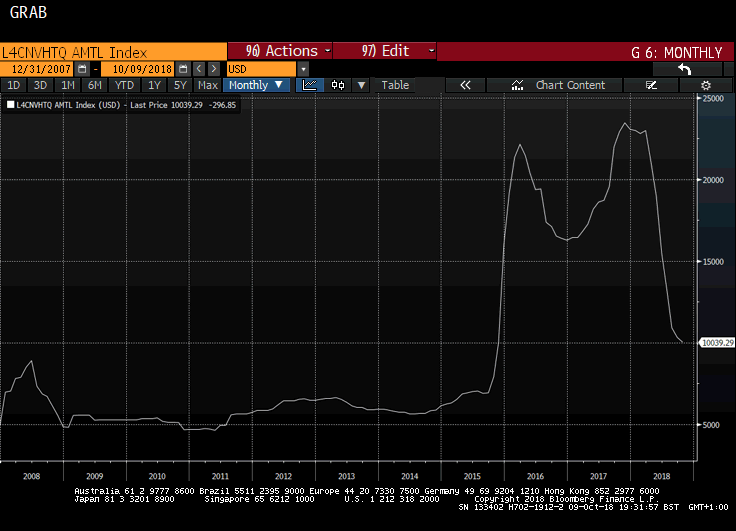Click the annotate pencil icon
The height and width of the screenshot is (531, 736).
652,85
